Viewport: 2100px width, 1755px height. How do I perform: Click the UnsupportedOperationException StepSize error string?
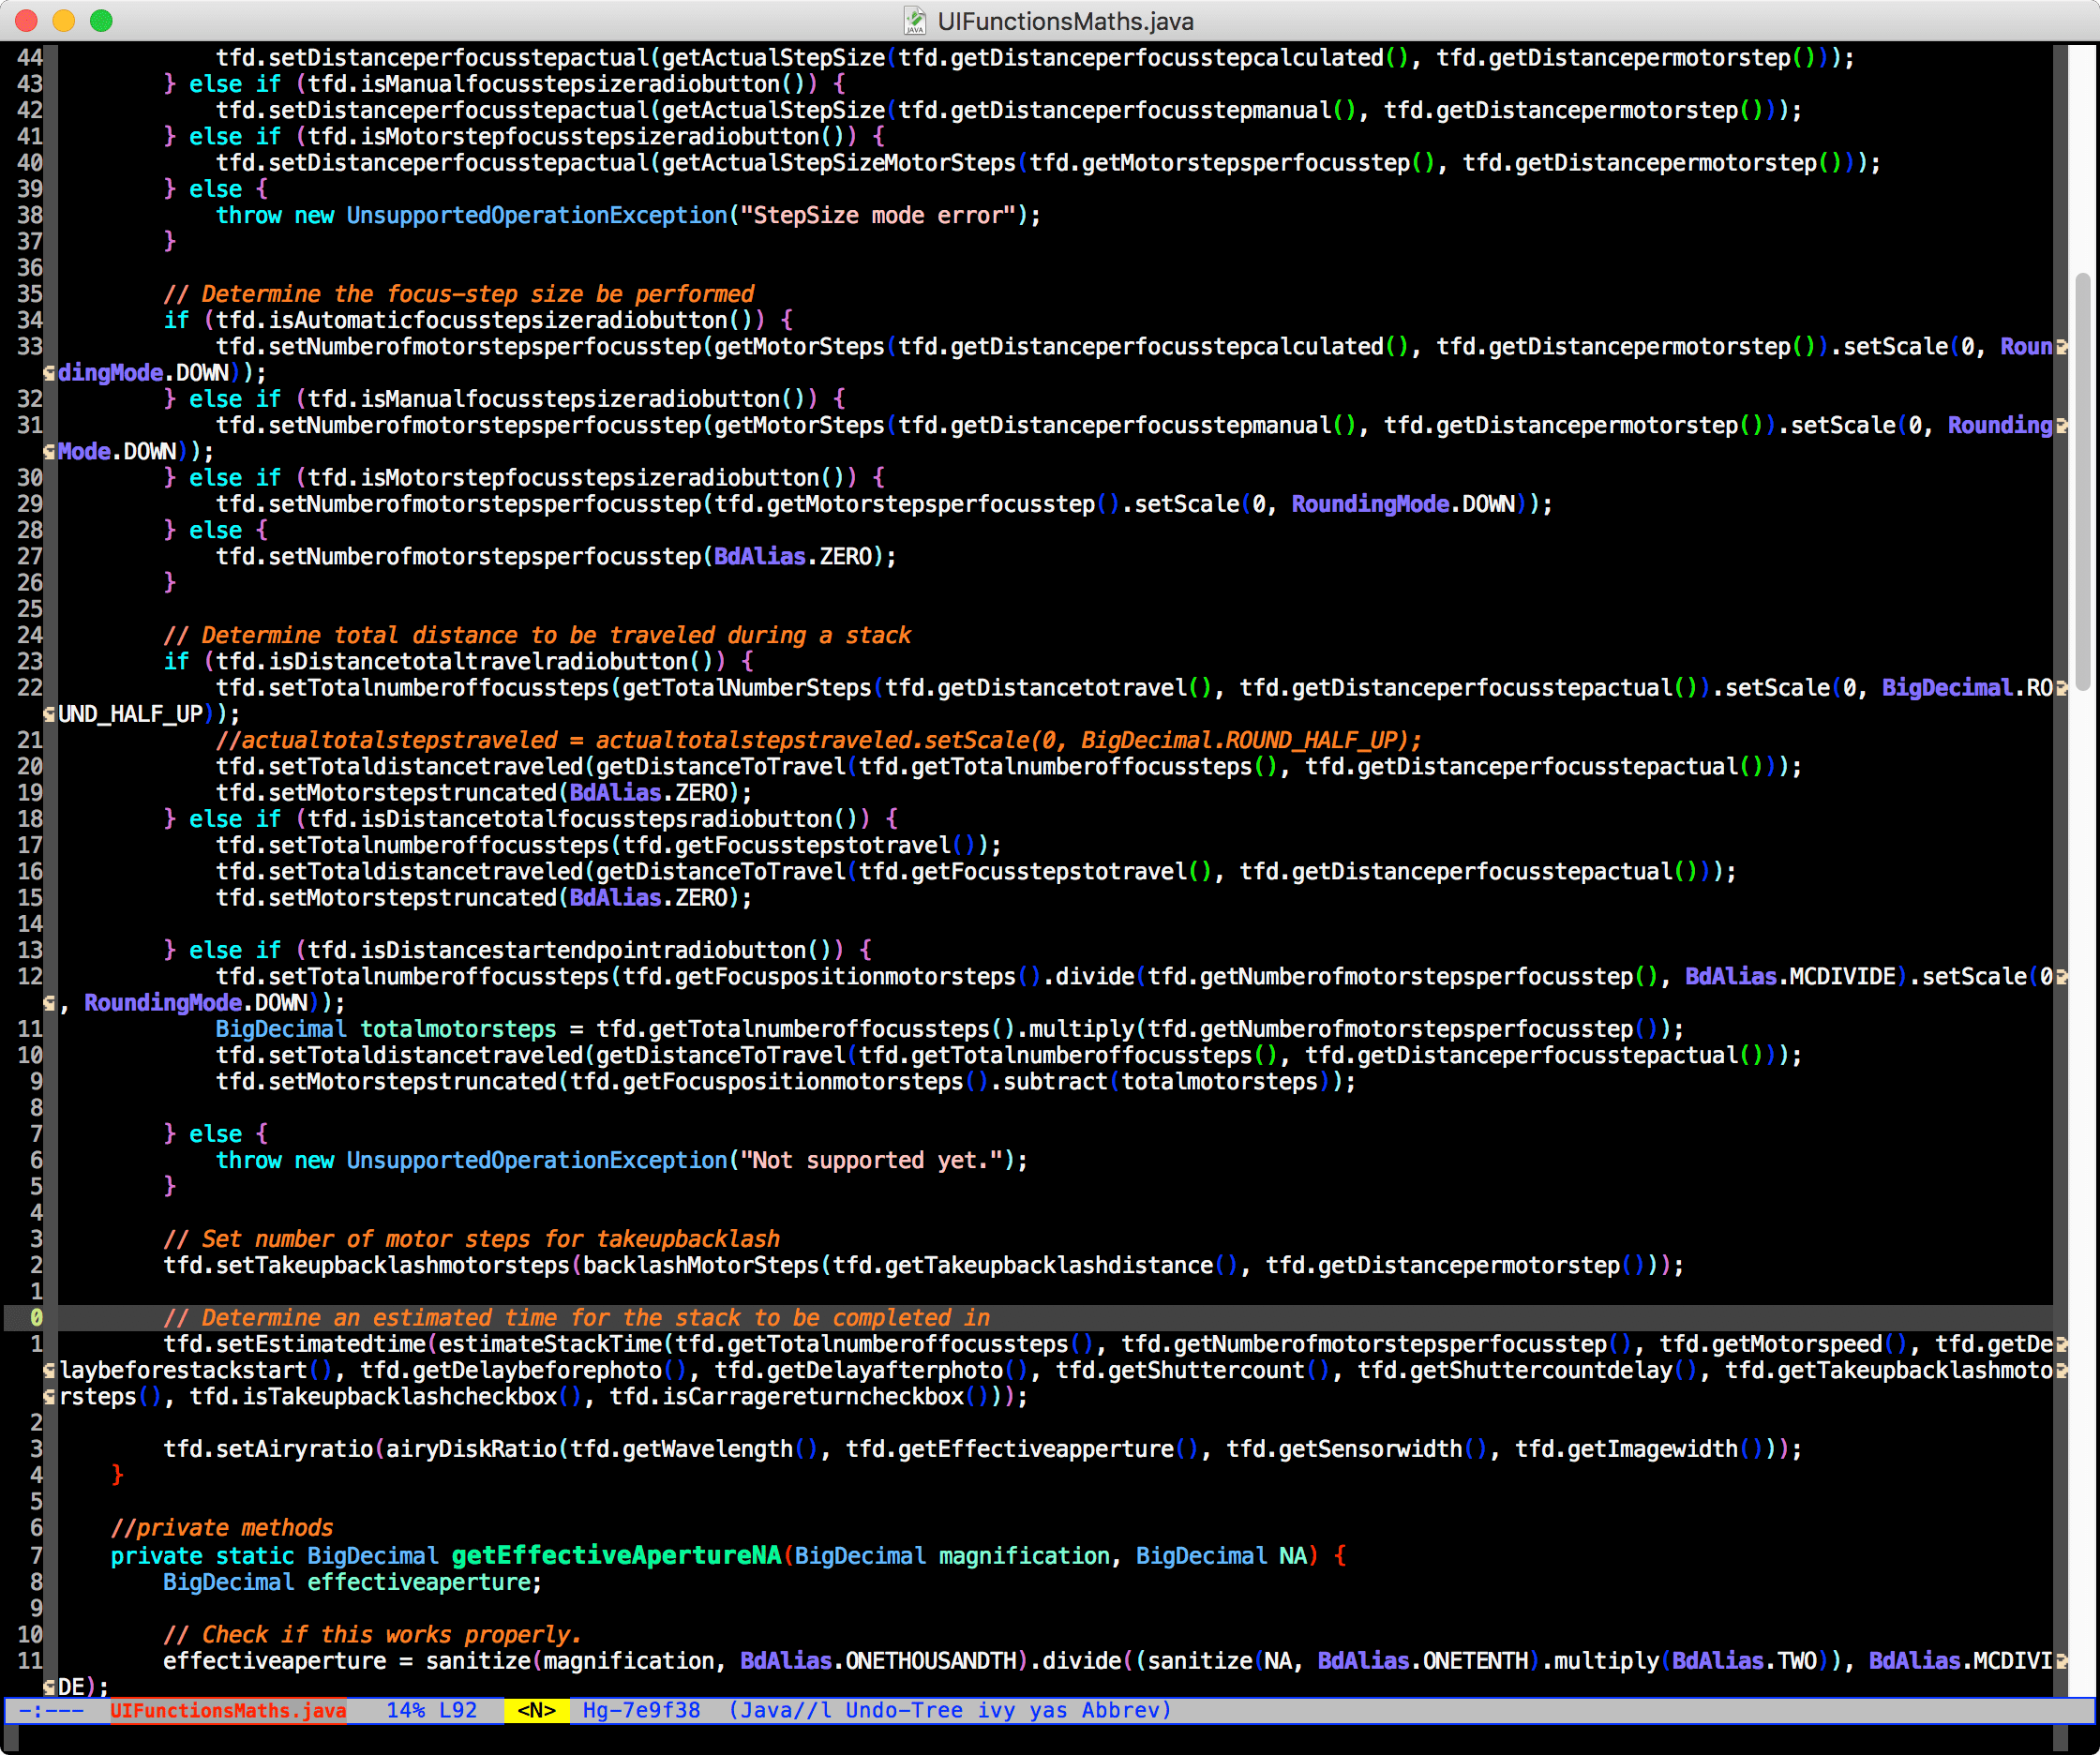pyautogui.click(x=880, y=215)
